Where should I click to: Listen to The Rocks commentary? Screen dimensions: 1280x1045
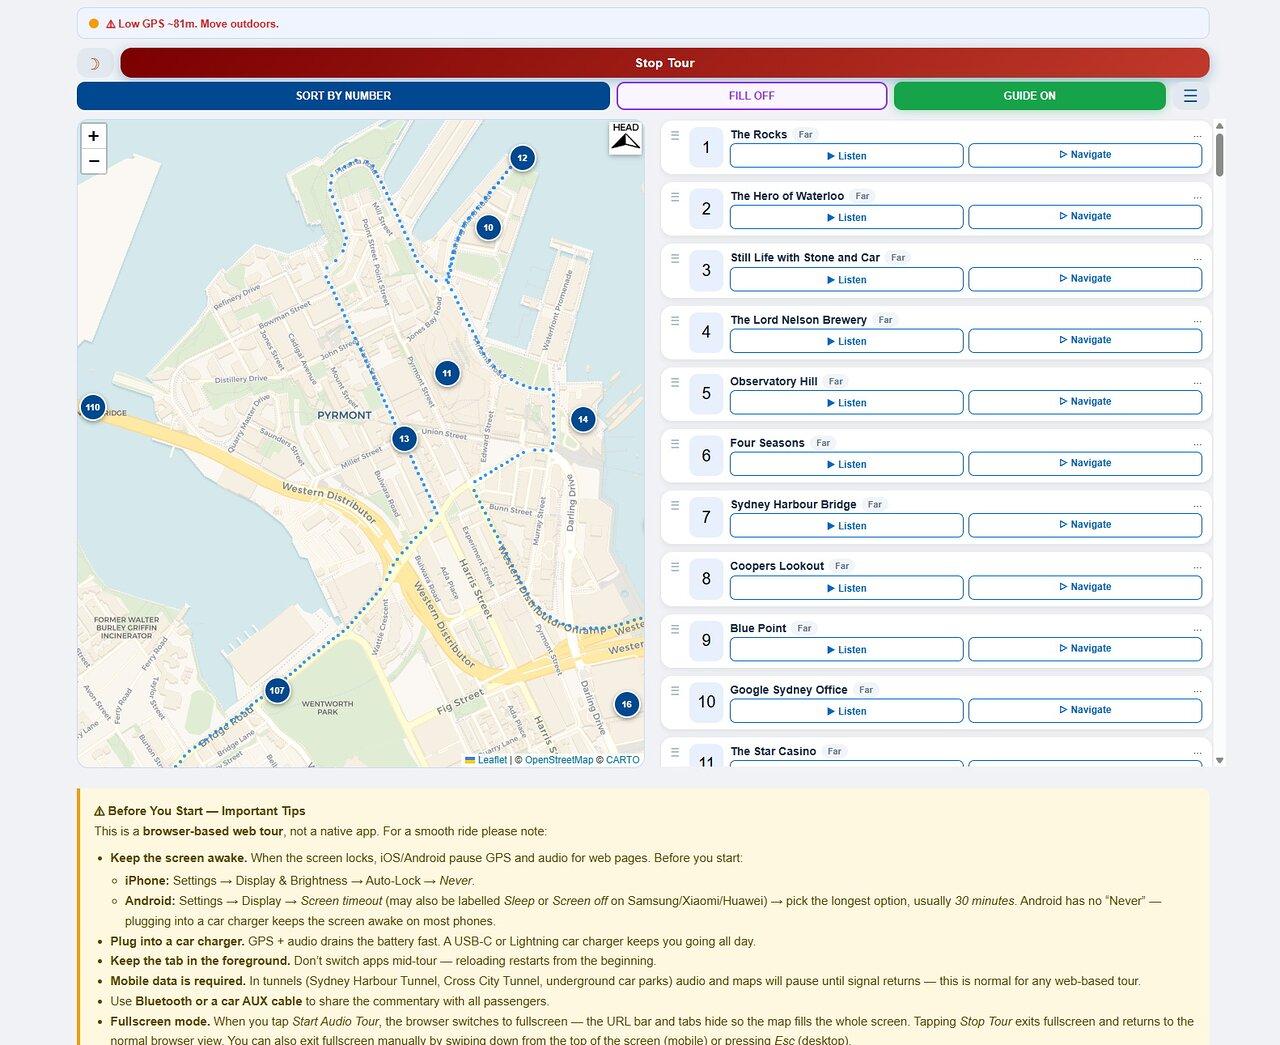[847, 156]
